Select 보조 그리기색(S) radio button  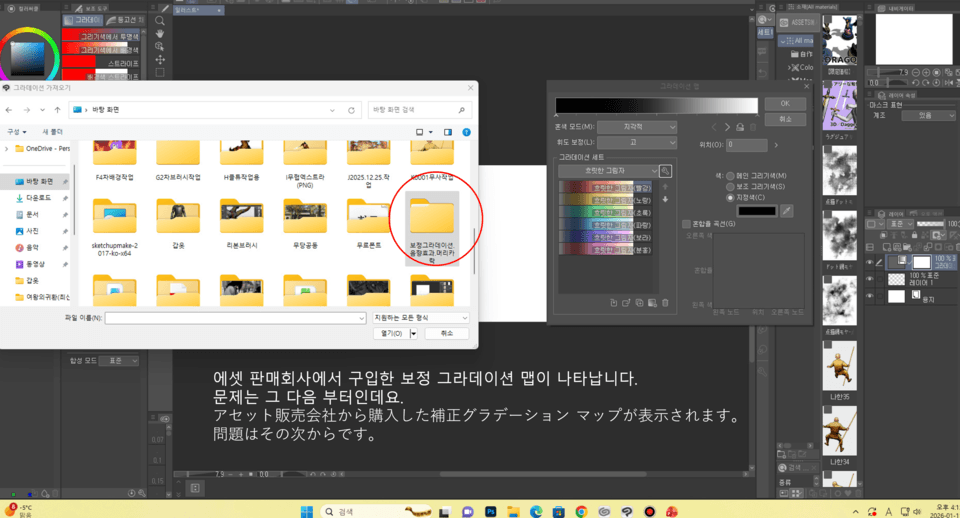point(730,186)
